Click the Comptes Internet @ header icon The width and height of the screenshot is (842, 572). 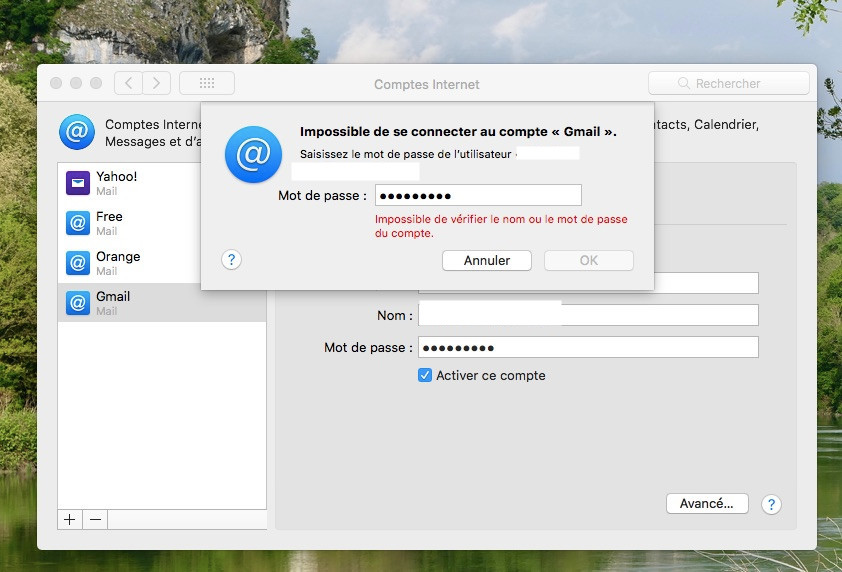click(77, 132)
